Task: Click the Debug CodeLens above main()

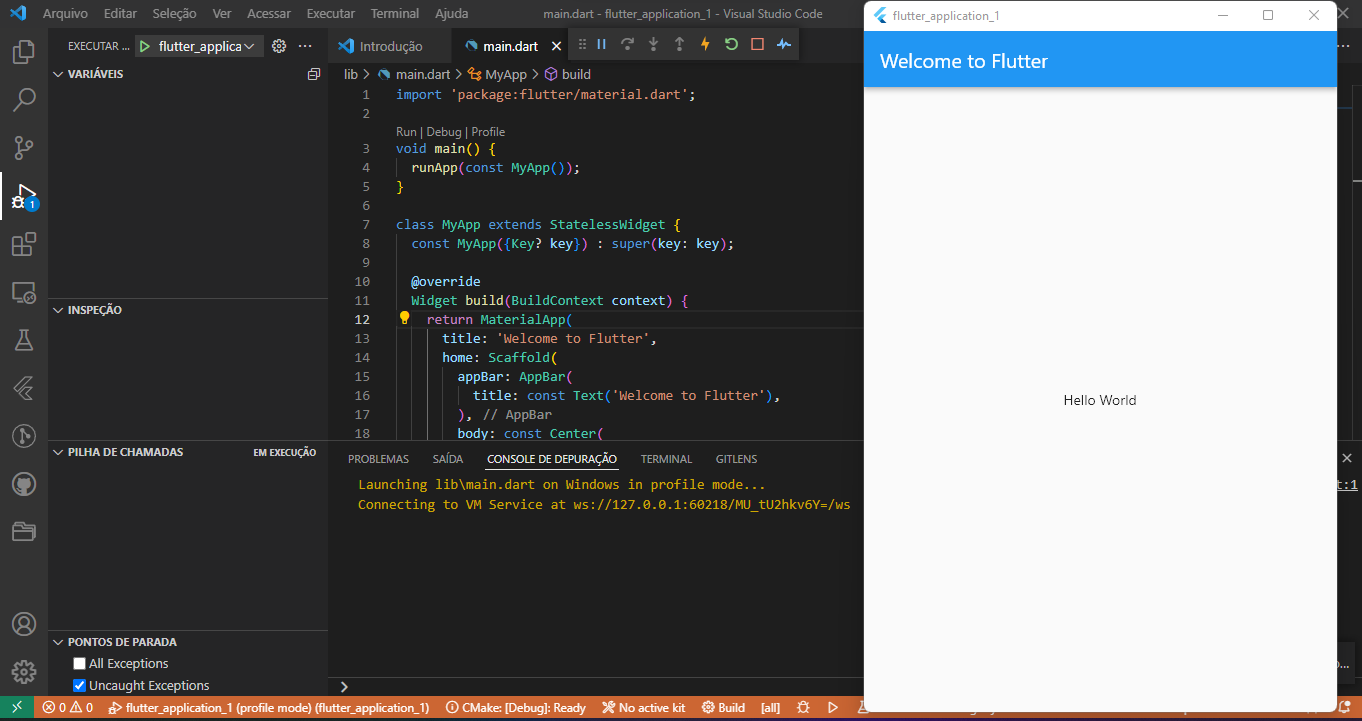Action: [x=444, y=132]
